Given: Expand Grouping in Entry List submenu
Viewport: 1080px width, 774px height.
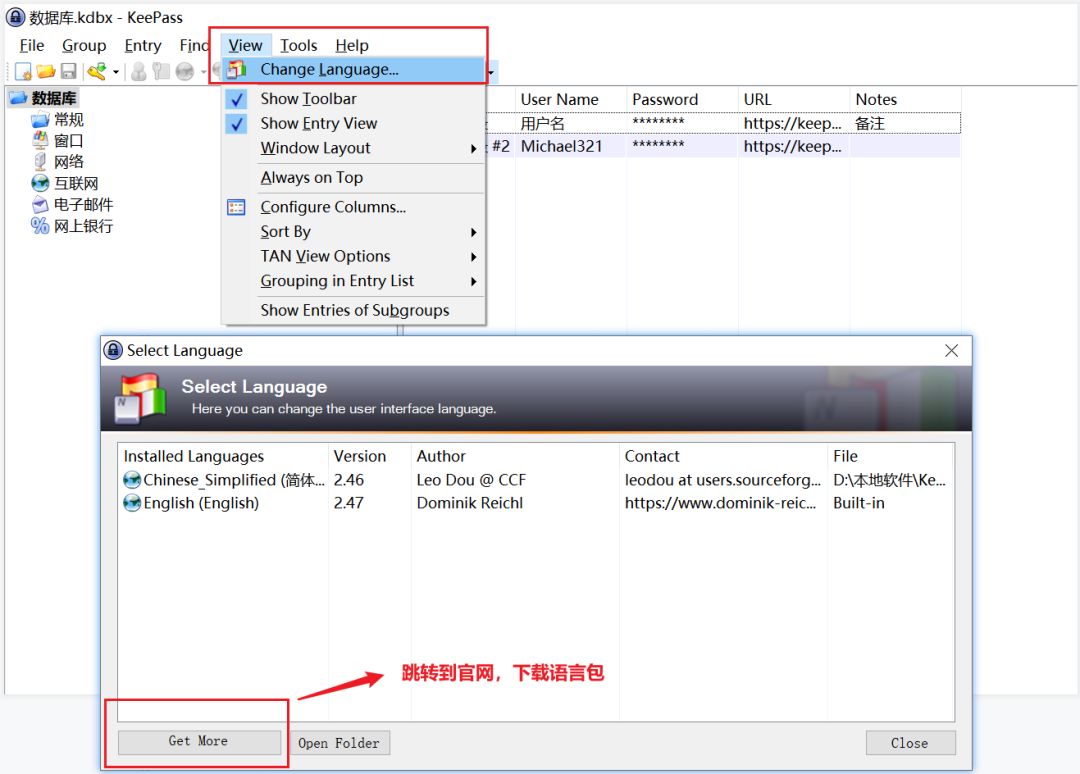Looking at the screenshot, I should click(x=353, y=281).
